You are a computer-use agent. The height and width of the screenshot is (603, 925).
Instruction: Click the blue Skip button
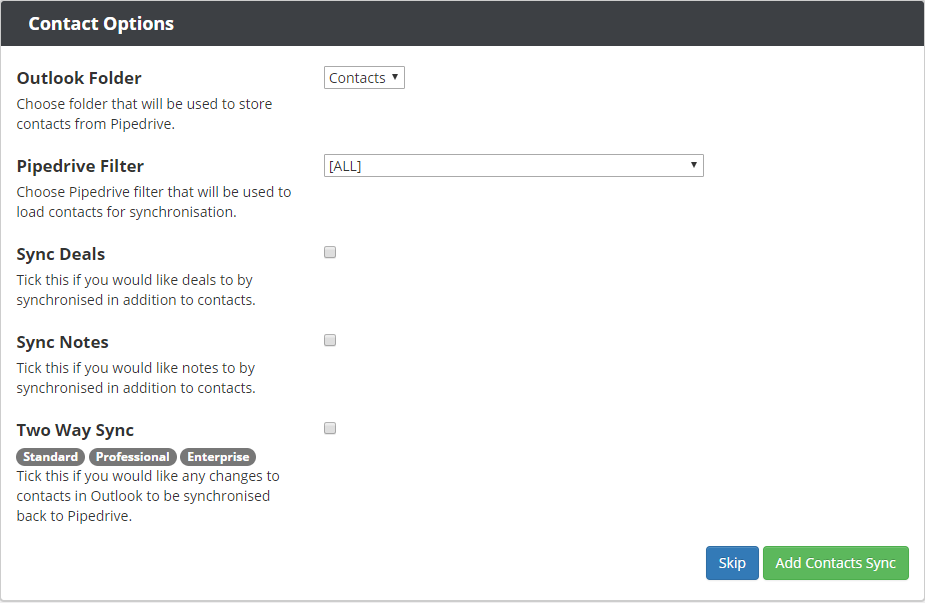pyautogui.click(x=732, y=563)
